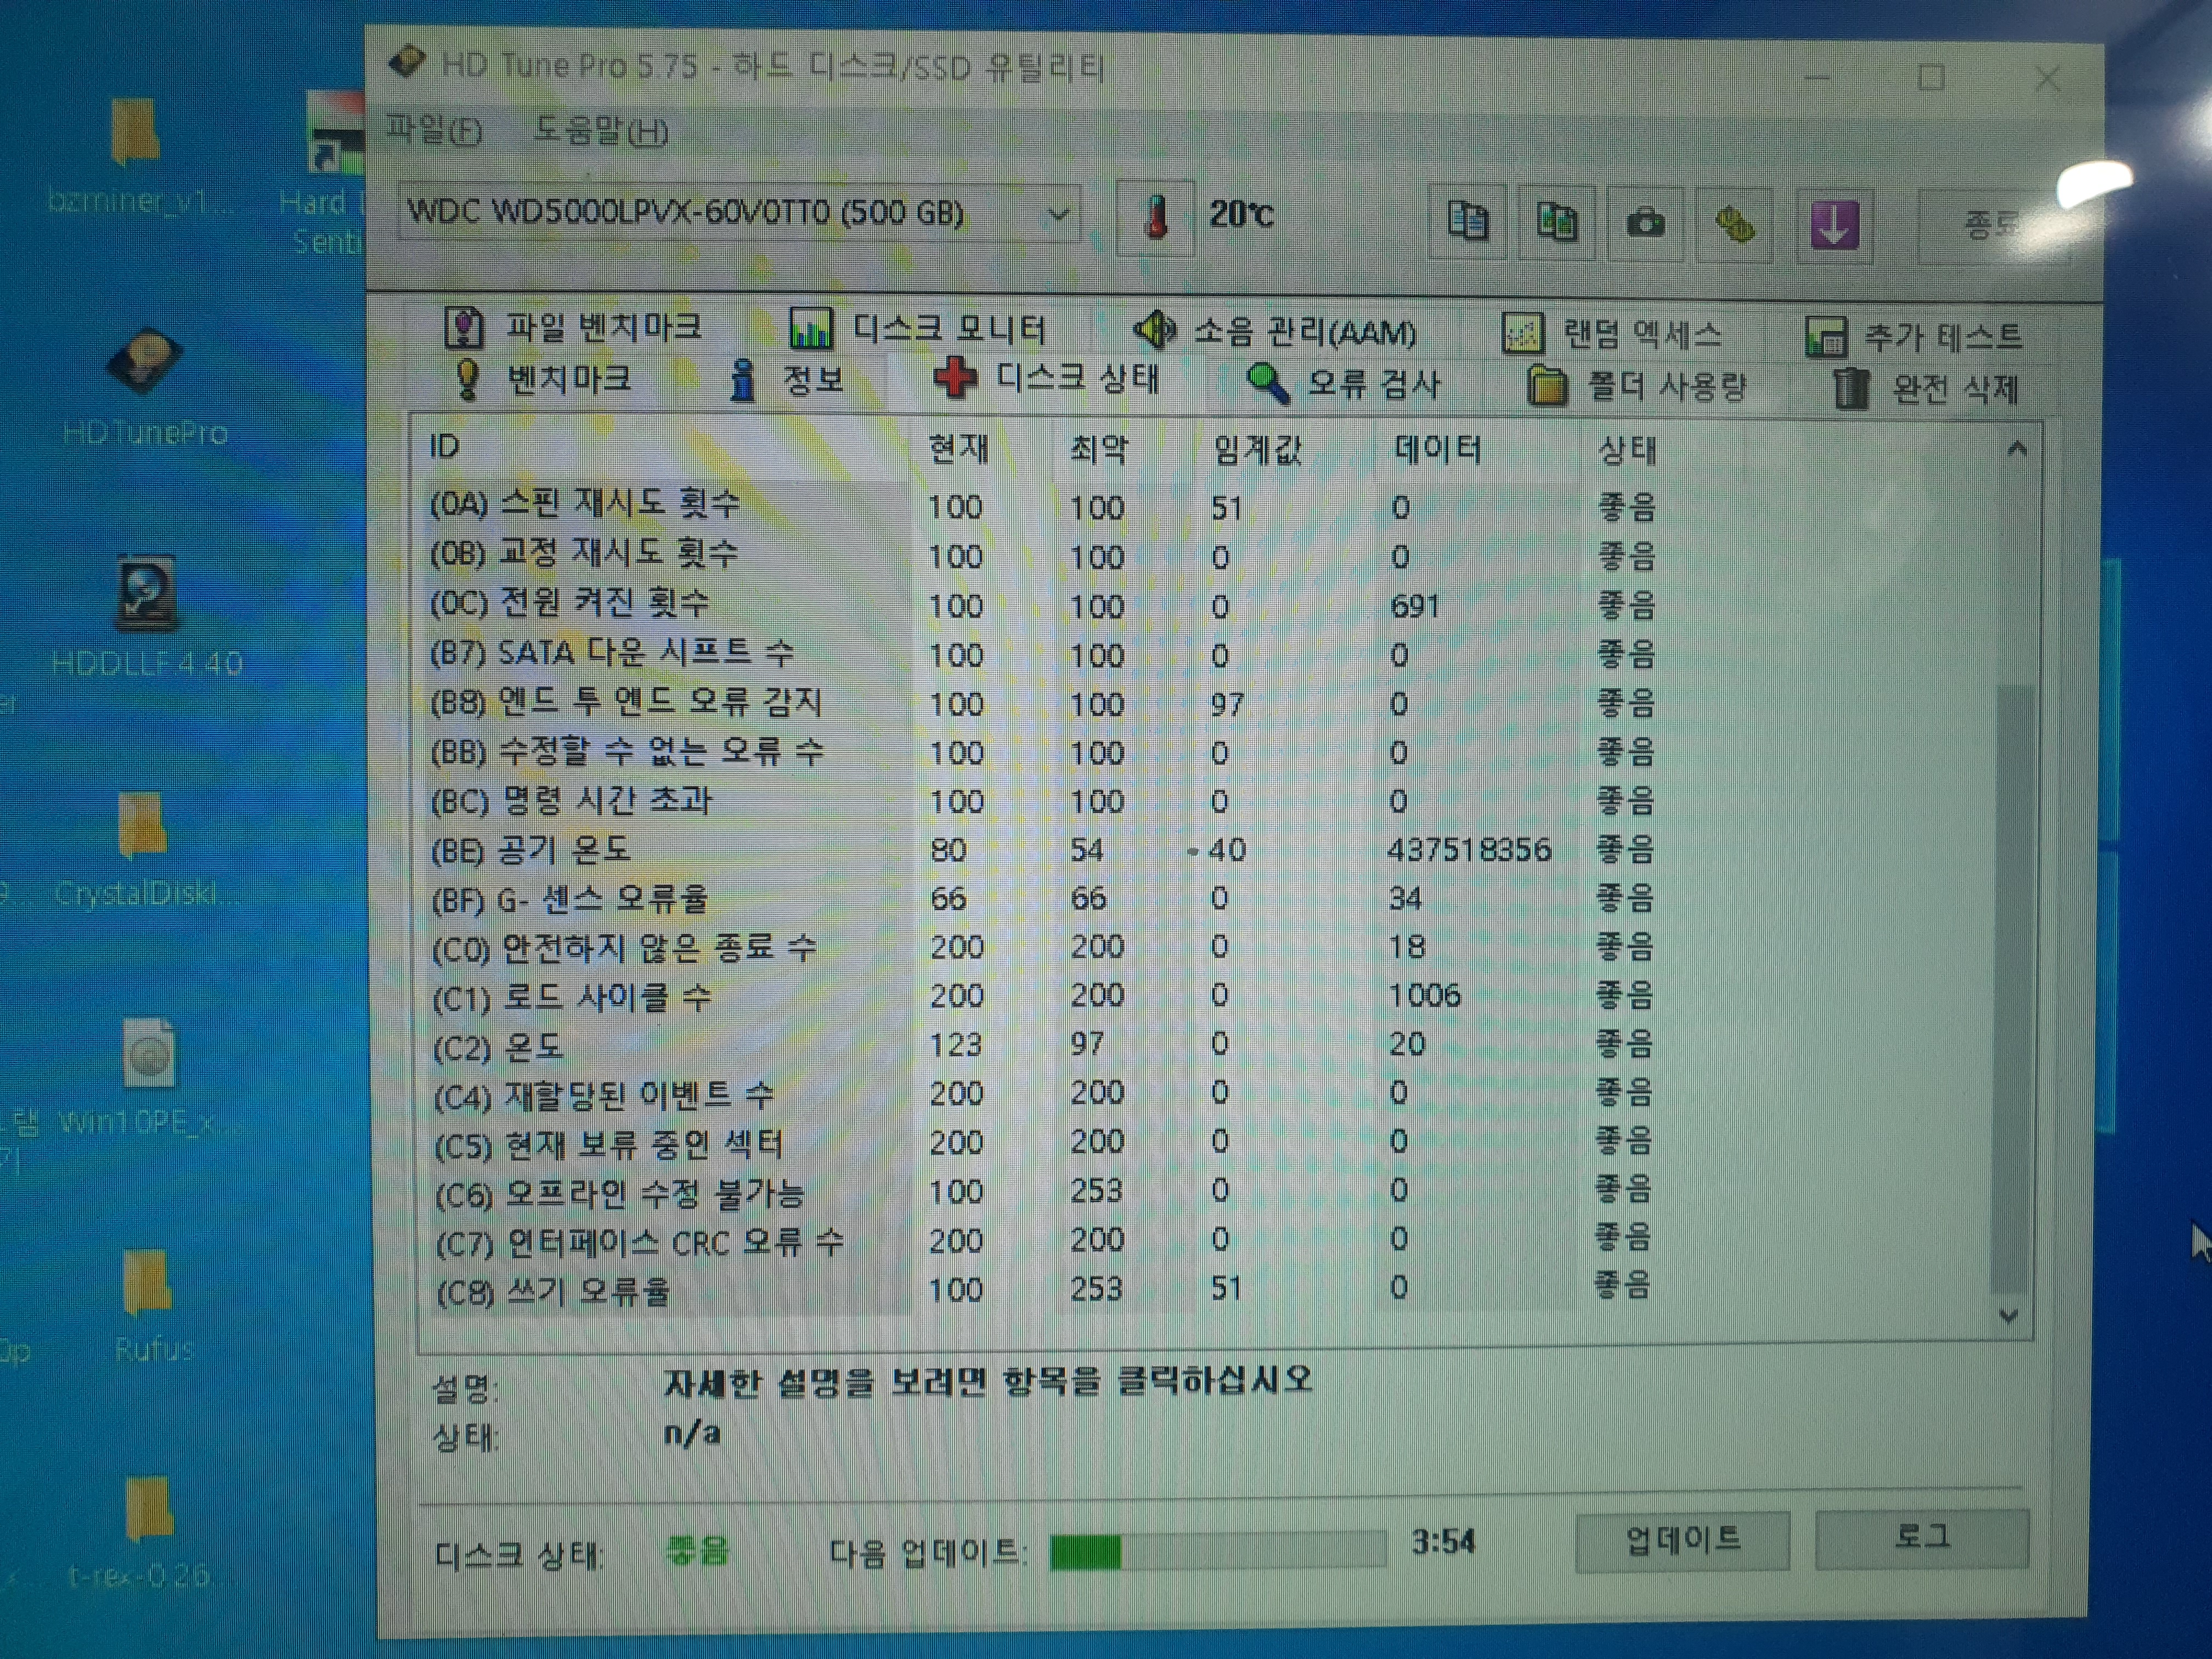Image resolution: width=2212 pixels, height=1659 pixels.
Task: Click the next update progress bar
Action: pos(1218,1551)
